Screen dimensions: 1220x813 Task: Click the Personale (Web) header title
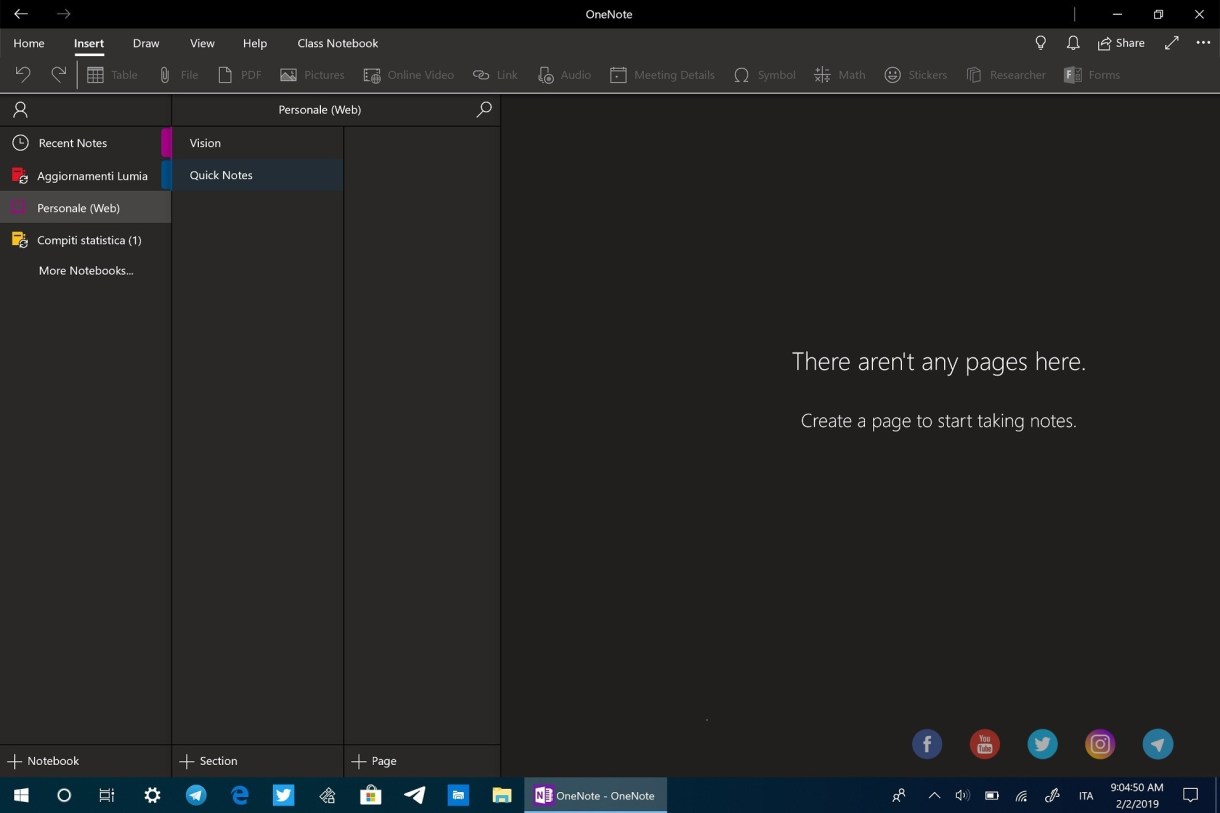(x=320, y=110)
